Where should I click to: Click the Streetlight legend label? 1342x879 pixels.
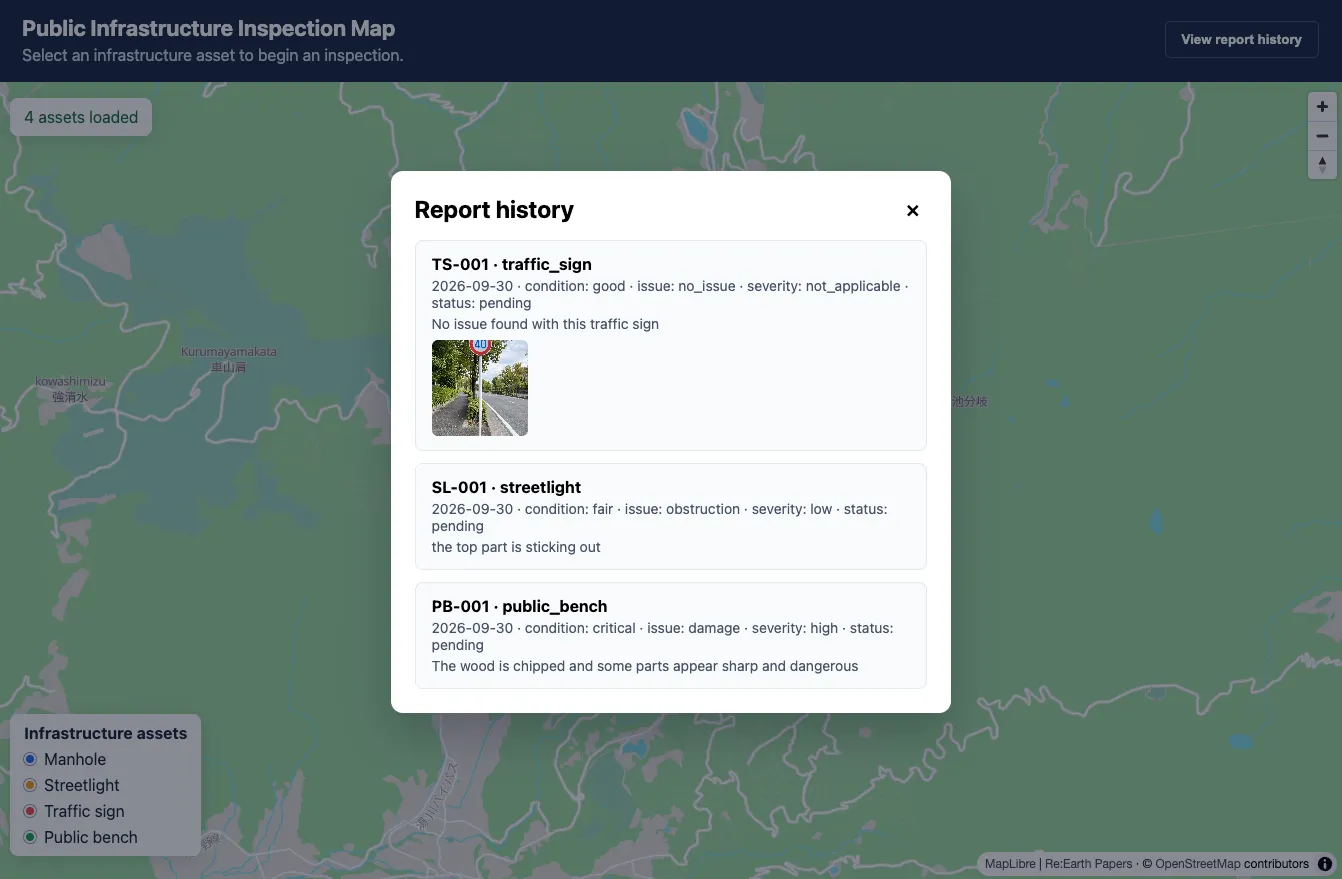tap(82, 785)
